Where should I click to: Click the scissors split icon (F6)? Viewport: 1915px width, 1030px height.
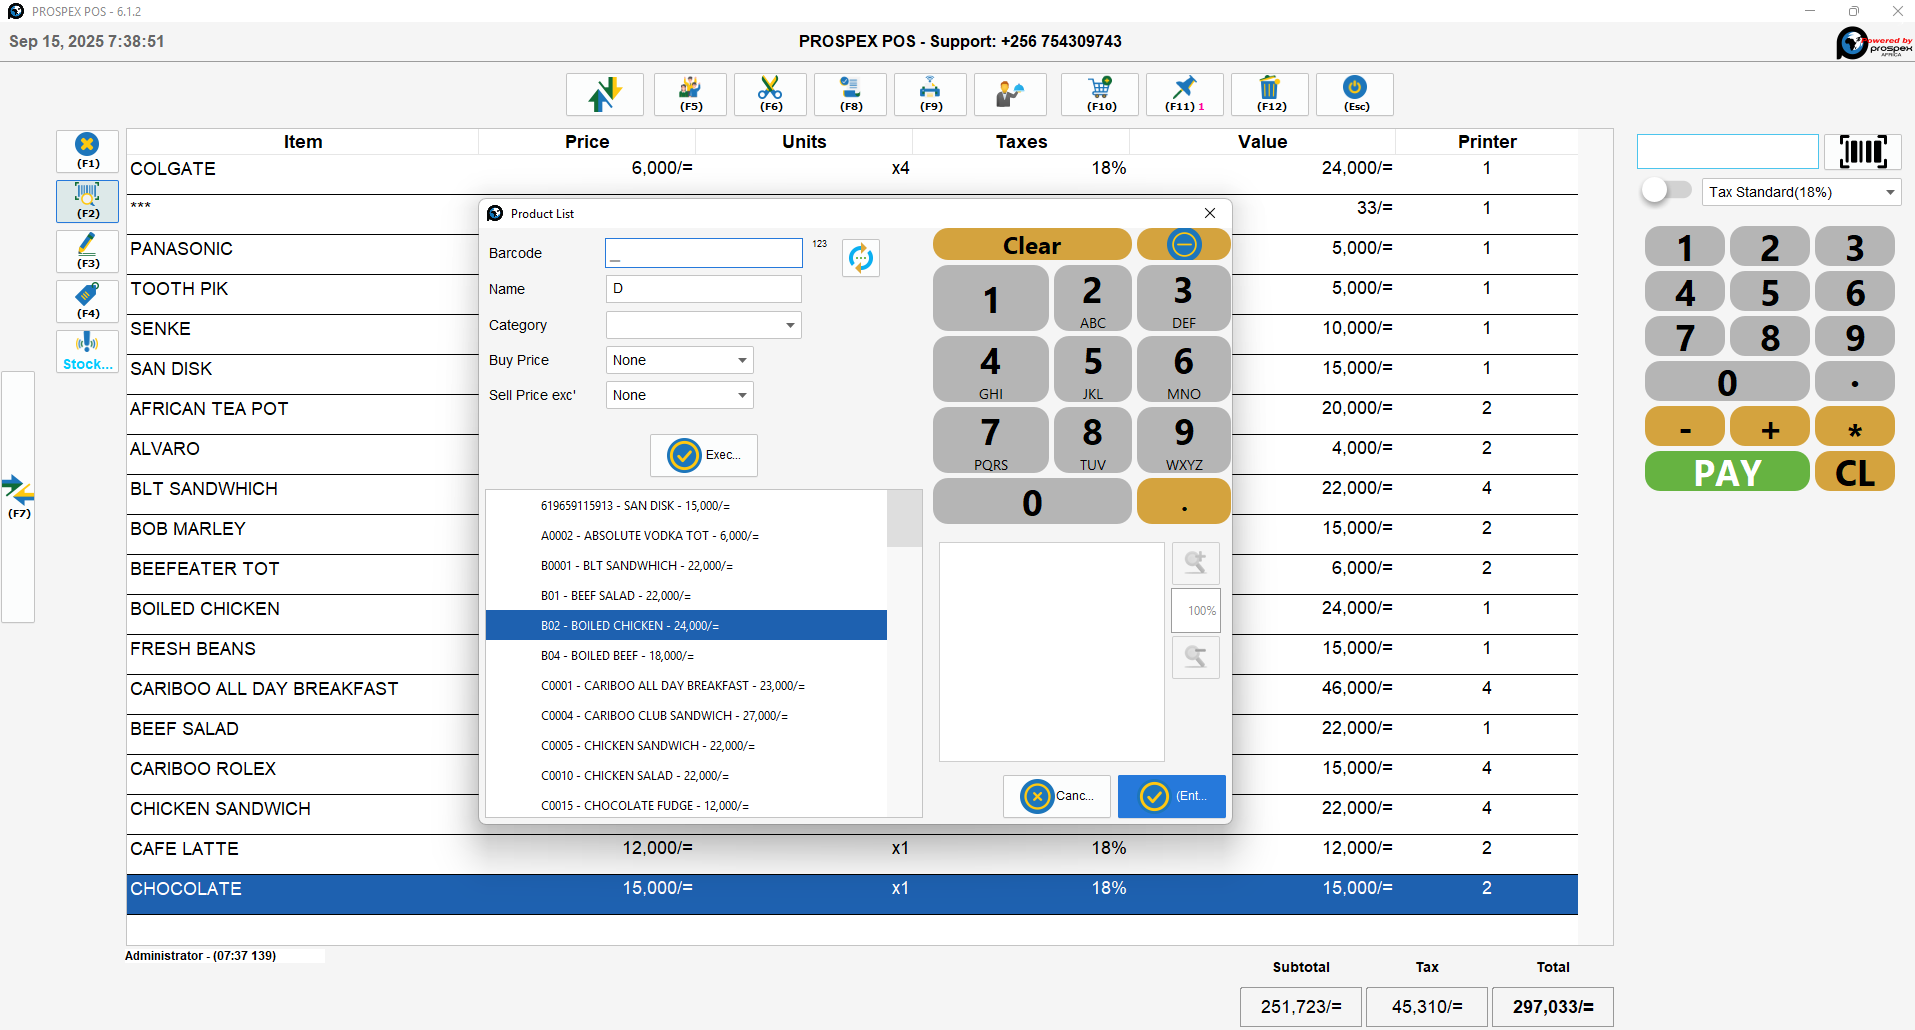[770, 94]
